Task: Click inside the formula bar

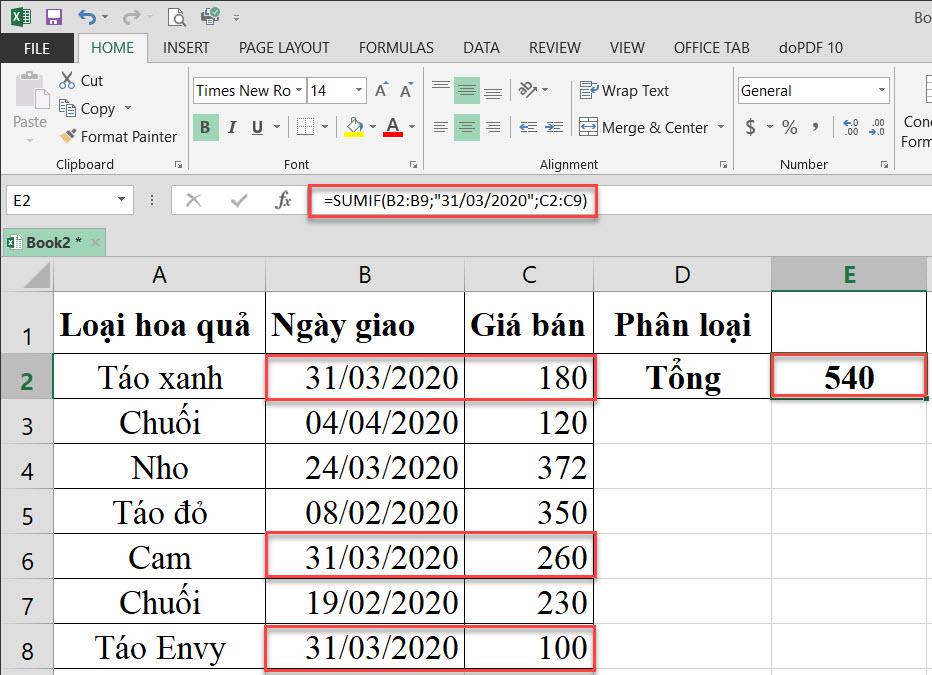Action: pos(450,200)
